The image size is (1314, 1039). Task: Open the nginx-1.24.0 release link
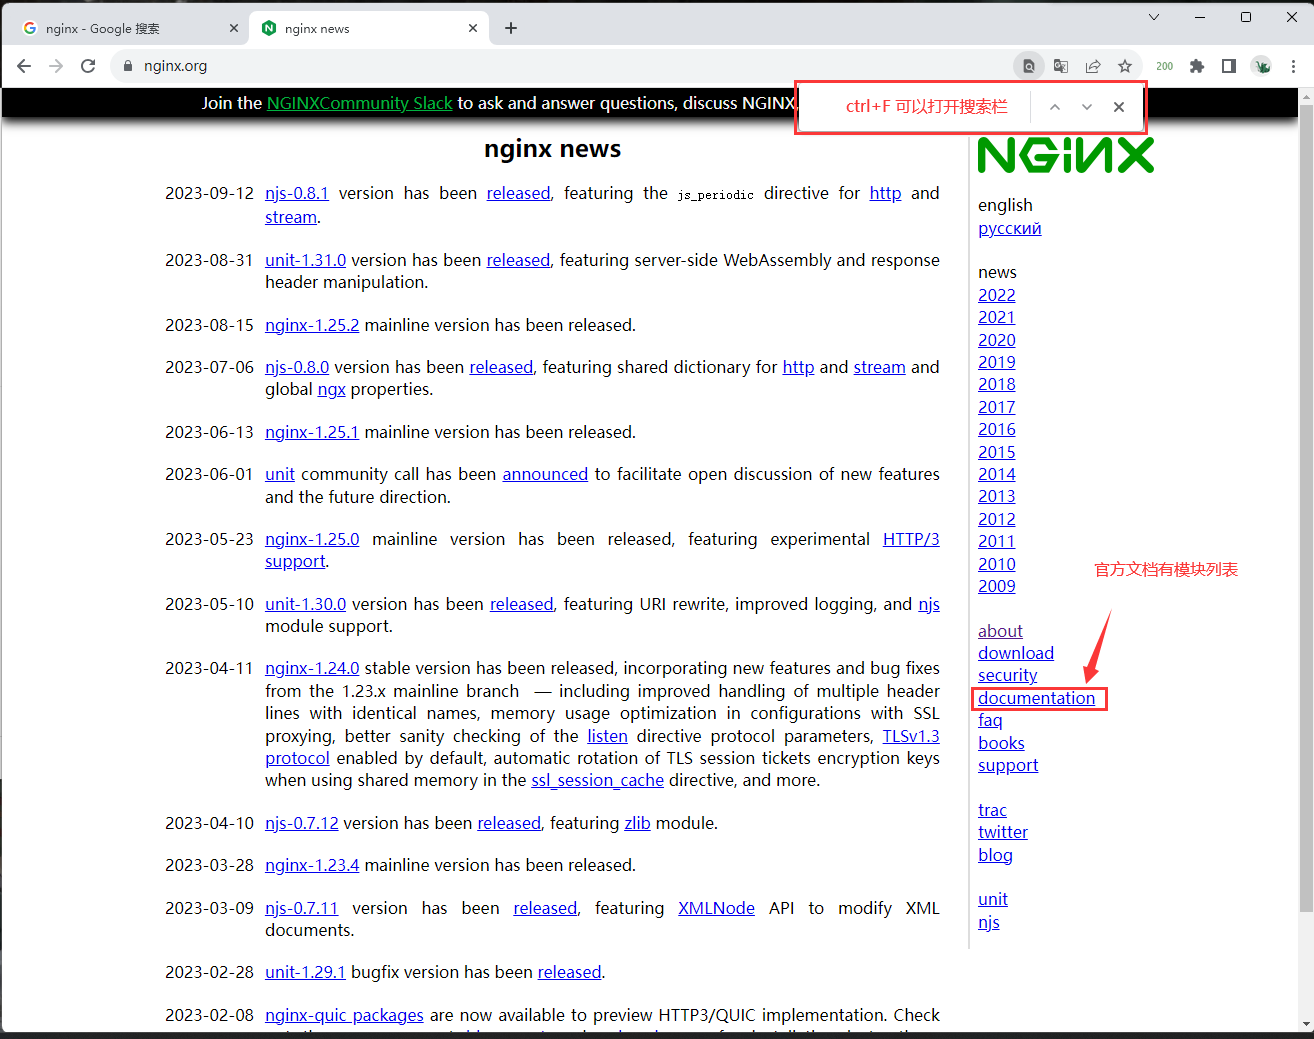(312, 668)
